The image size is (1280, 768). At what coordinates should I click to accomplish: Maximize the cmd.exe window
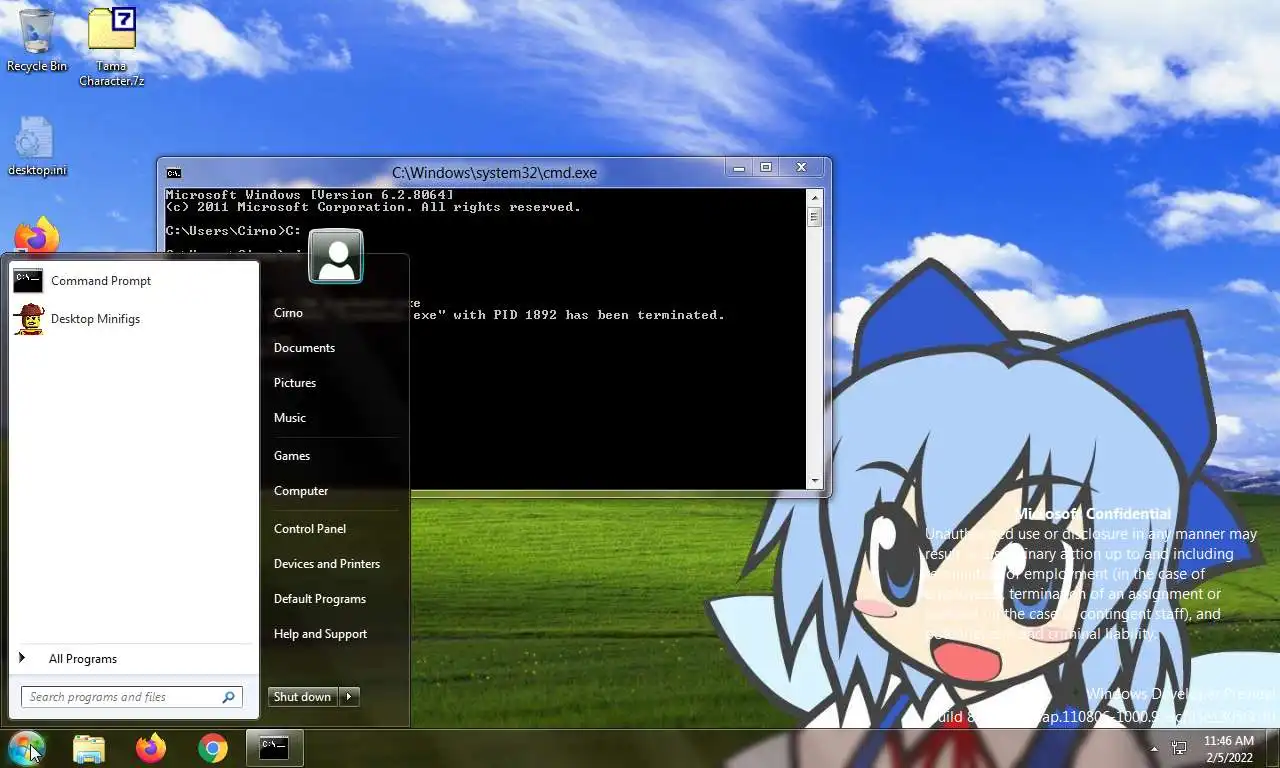pos(766,168)
